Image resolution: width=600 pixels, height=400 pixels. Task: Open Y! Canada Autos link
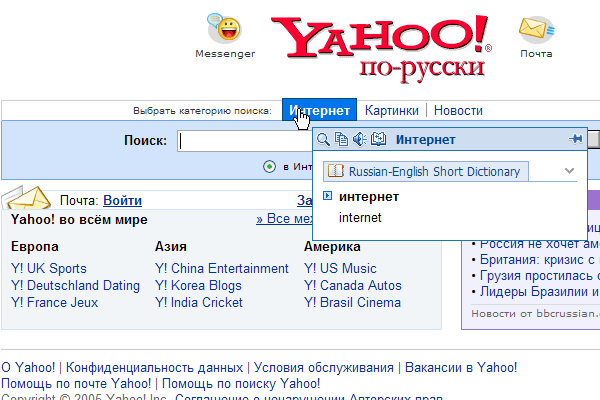point(353,286)
